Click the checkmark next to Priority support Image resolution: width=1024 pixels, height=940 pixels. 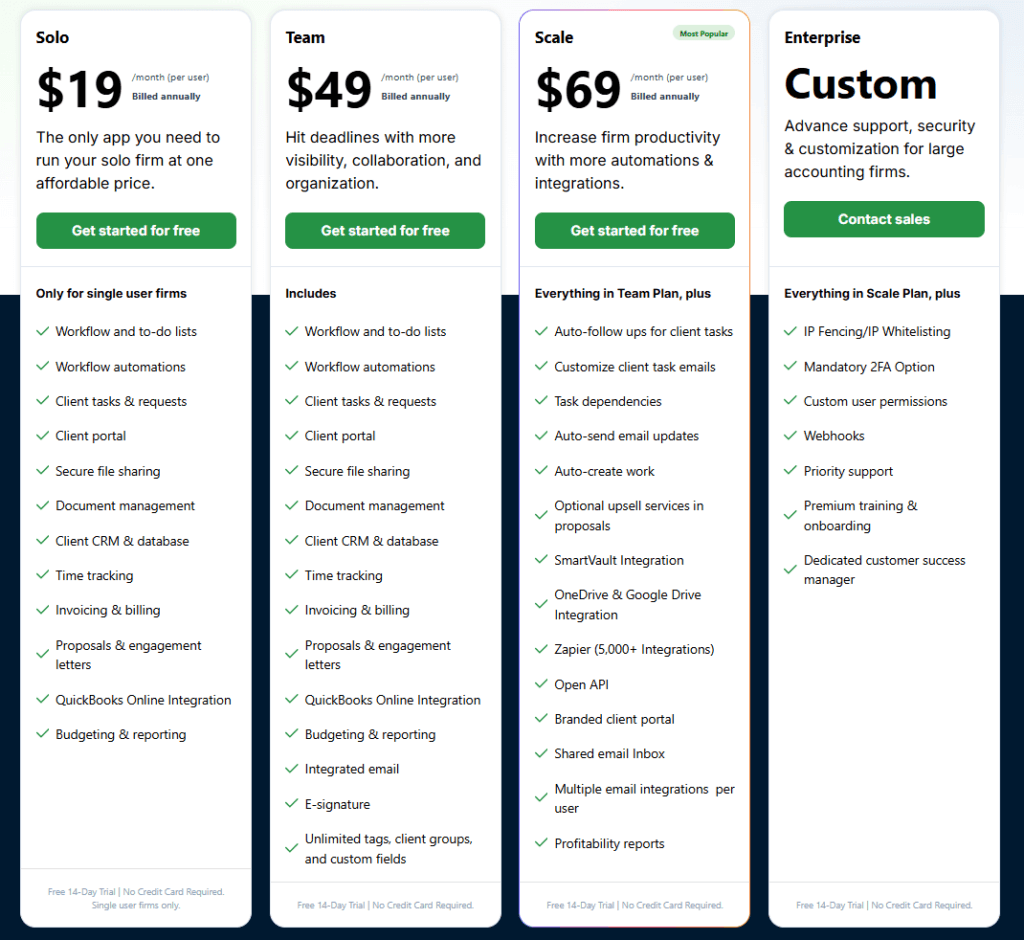[x=791, y=471]
